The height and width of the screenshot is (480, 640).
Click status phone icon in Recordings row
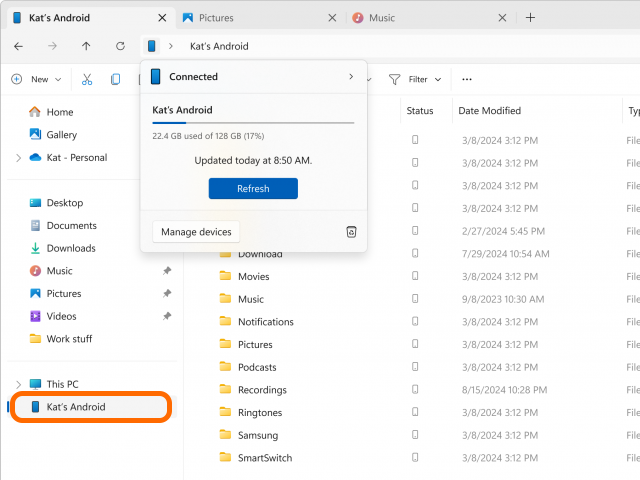415,389
